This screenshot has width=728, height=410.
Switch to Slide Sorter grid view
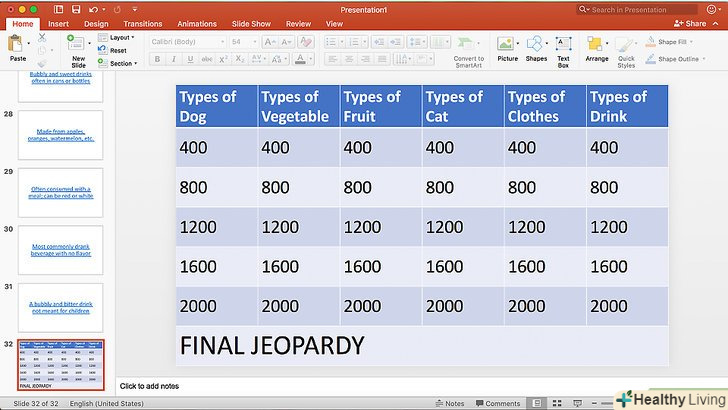(557, 403)
